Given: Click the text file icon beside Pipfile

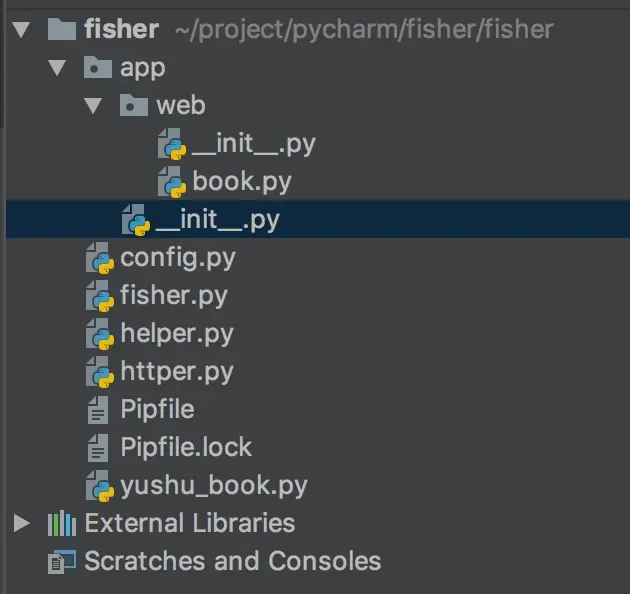Looking at the screenshot, I should (98, 410).
